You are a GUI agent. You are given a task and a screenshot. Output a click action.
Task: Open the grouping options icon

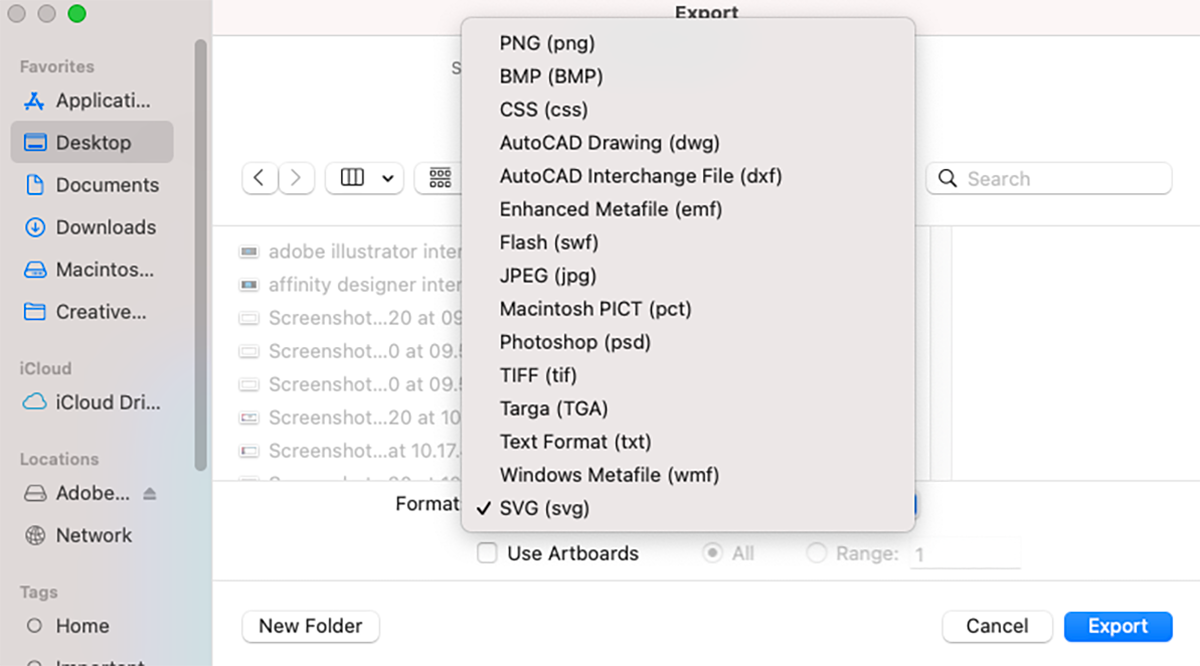[439, 177]
